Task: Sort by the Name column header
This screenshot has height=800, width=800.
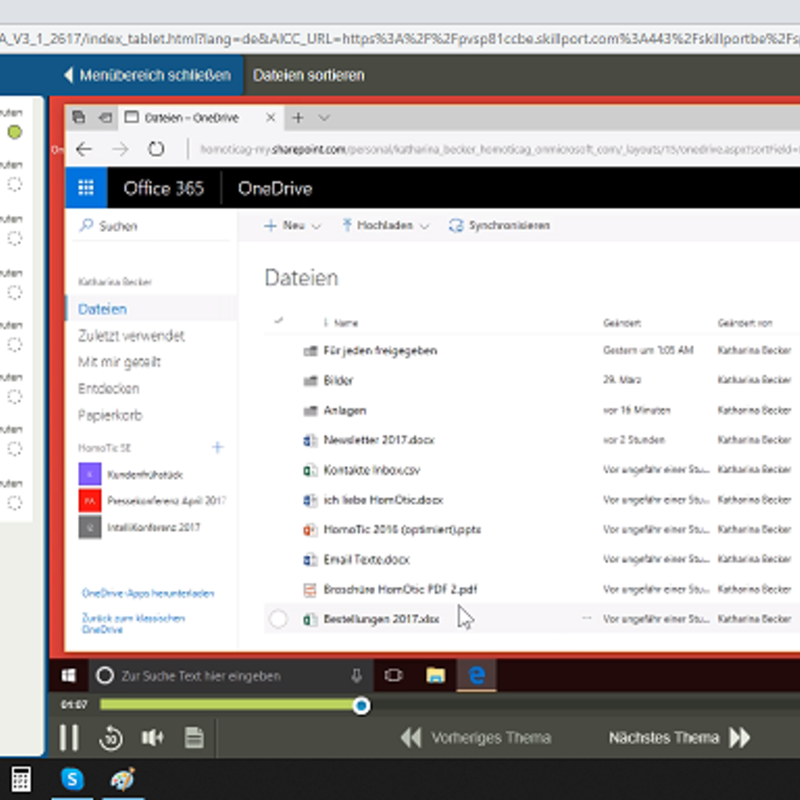Action: (345, 322)
